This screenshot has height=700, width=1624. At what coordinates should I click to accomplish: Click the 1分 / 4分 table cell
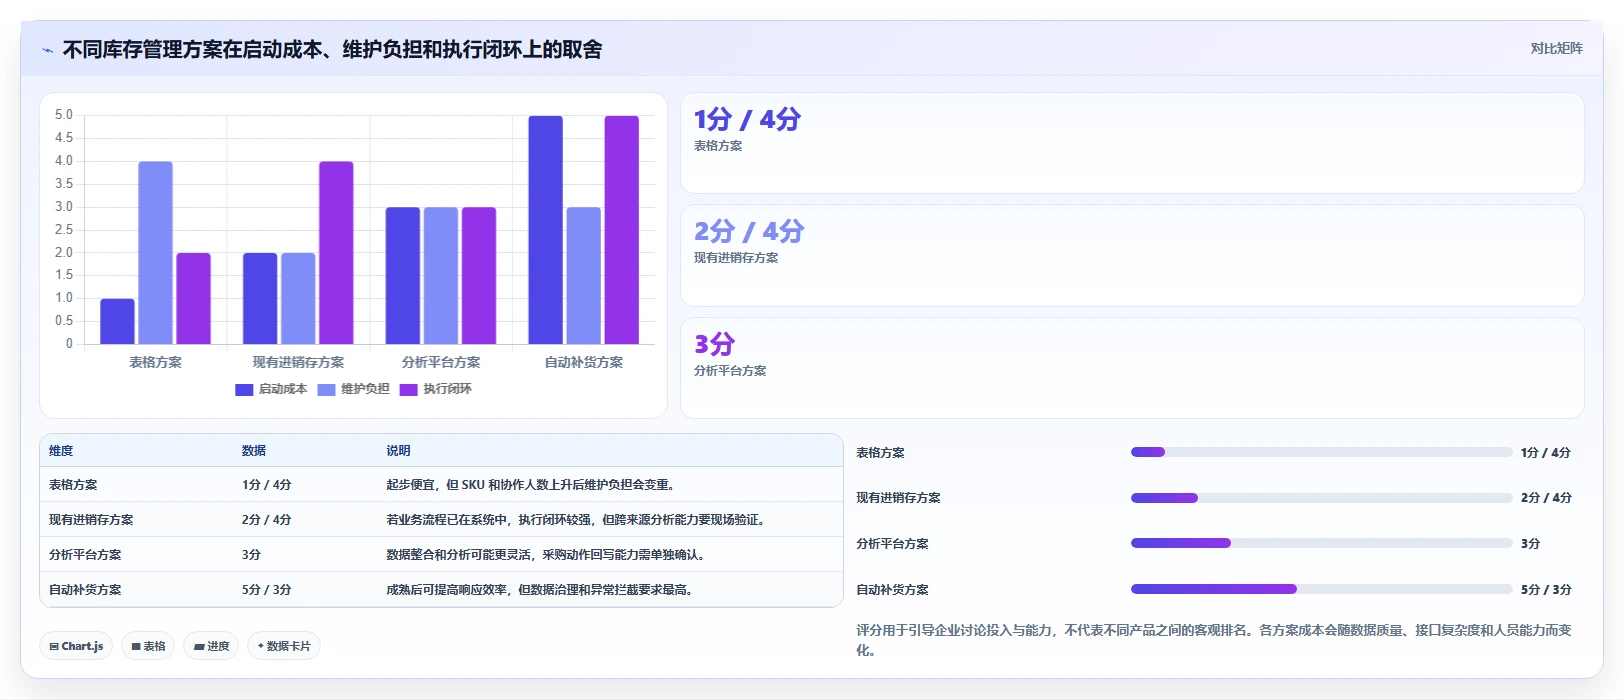pos(266,485)
